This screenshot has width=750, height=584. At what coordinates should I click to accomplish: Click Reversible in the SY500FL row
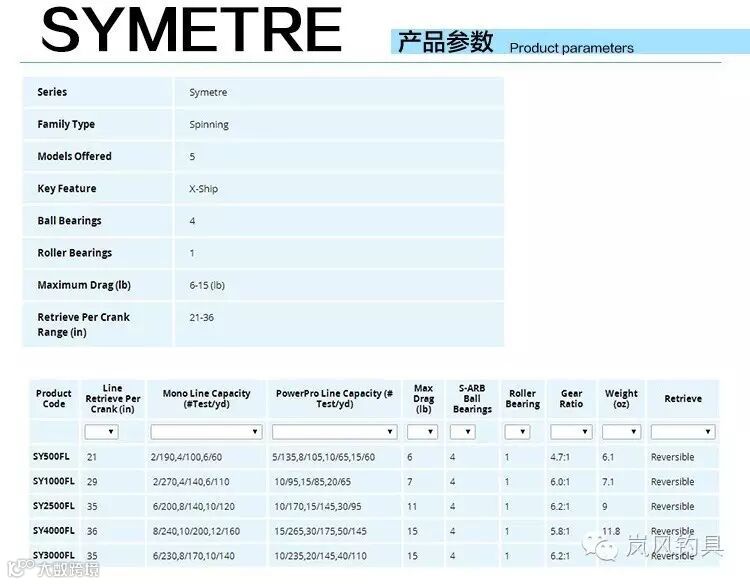672,457
